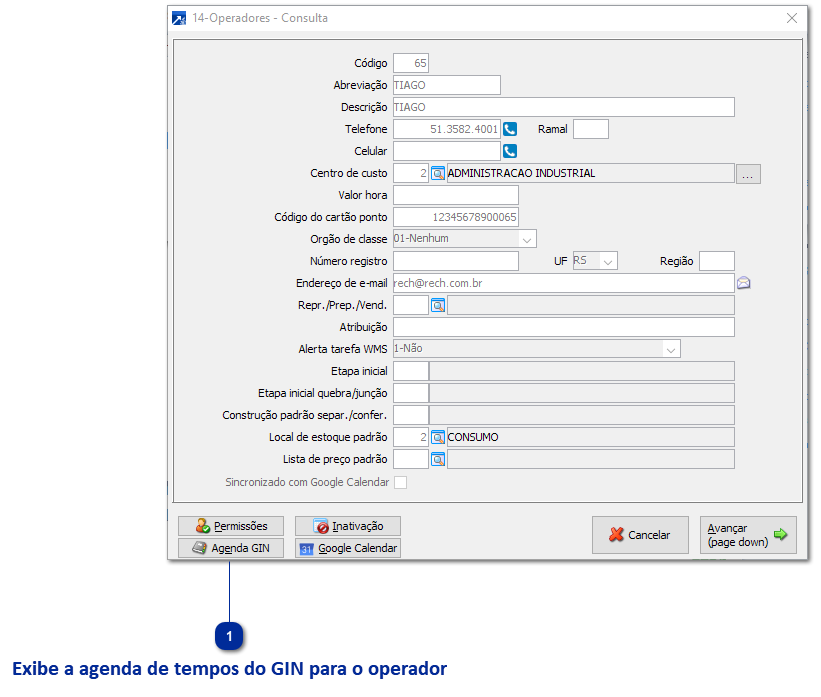Click the phone icon beside Telefone

[510, 129]
